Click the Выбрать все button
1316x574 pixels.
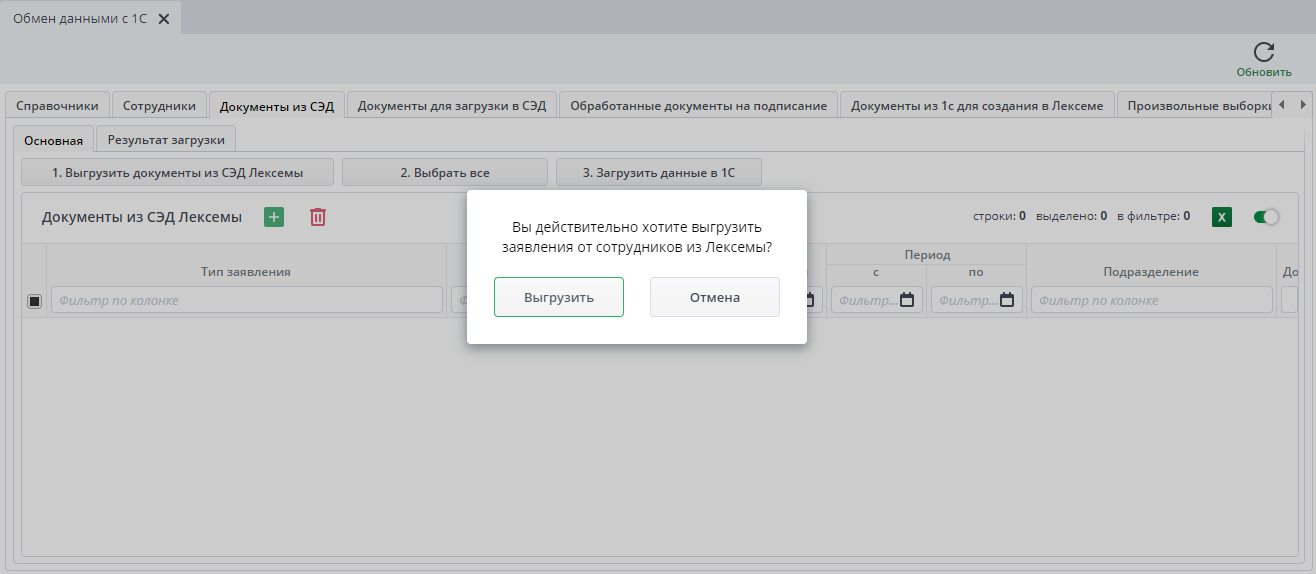(x=445, y=173)
